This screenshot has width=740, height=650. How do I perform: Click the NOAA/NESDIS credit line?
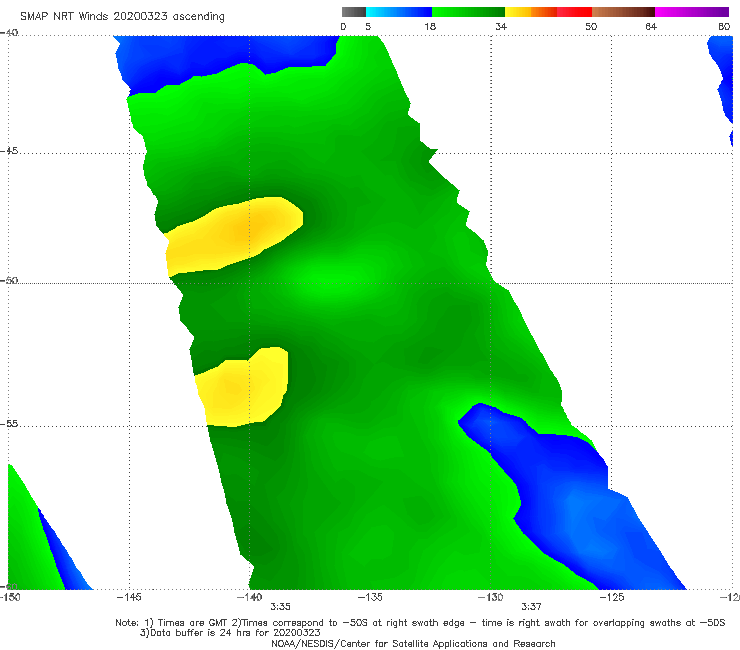[x=413, y=644]
